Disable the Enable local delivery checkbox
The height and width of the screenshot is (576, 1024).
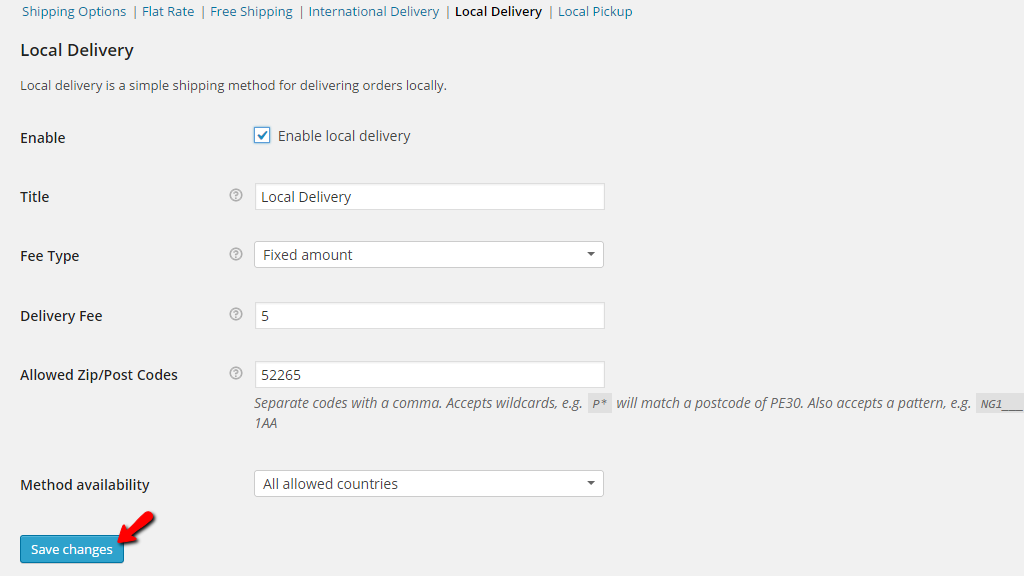click(x=261, y=134)
